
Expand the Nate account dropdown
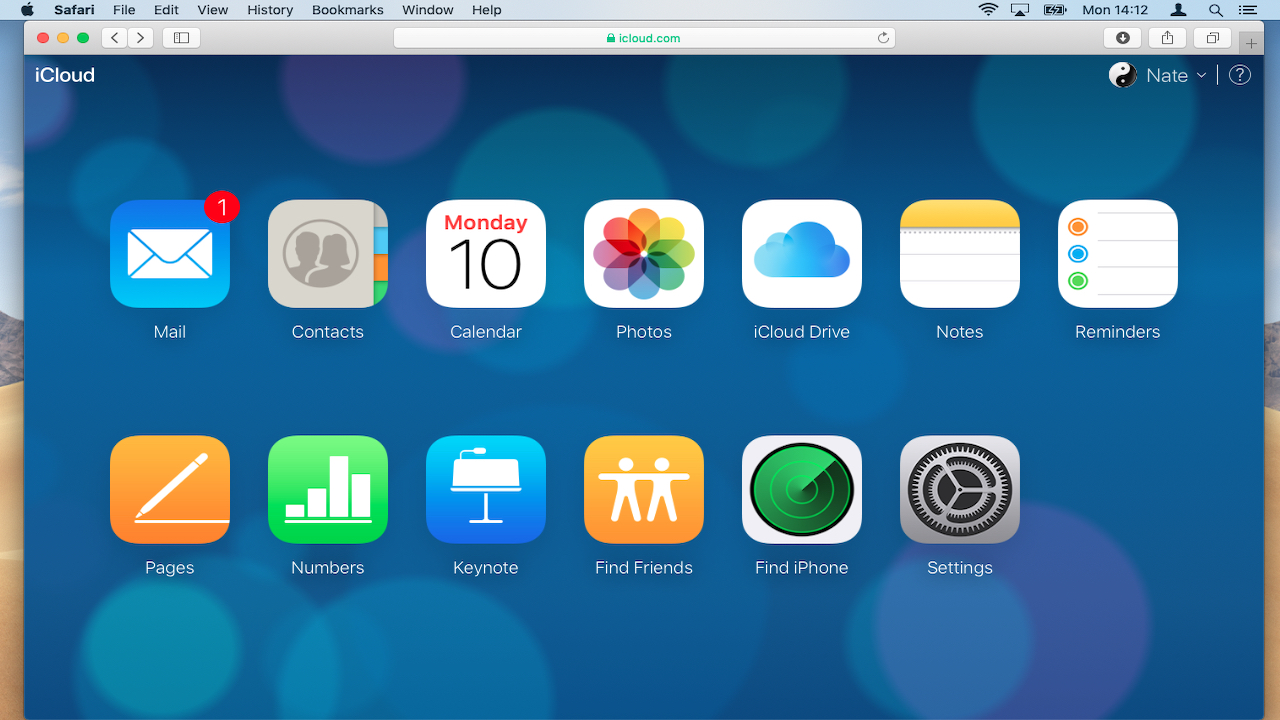coord(1201,76)
